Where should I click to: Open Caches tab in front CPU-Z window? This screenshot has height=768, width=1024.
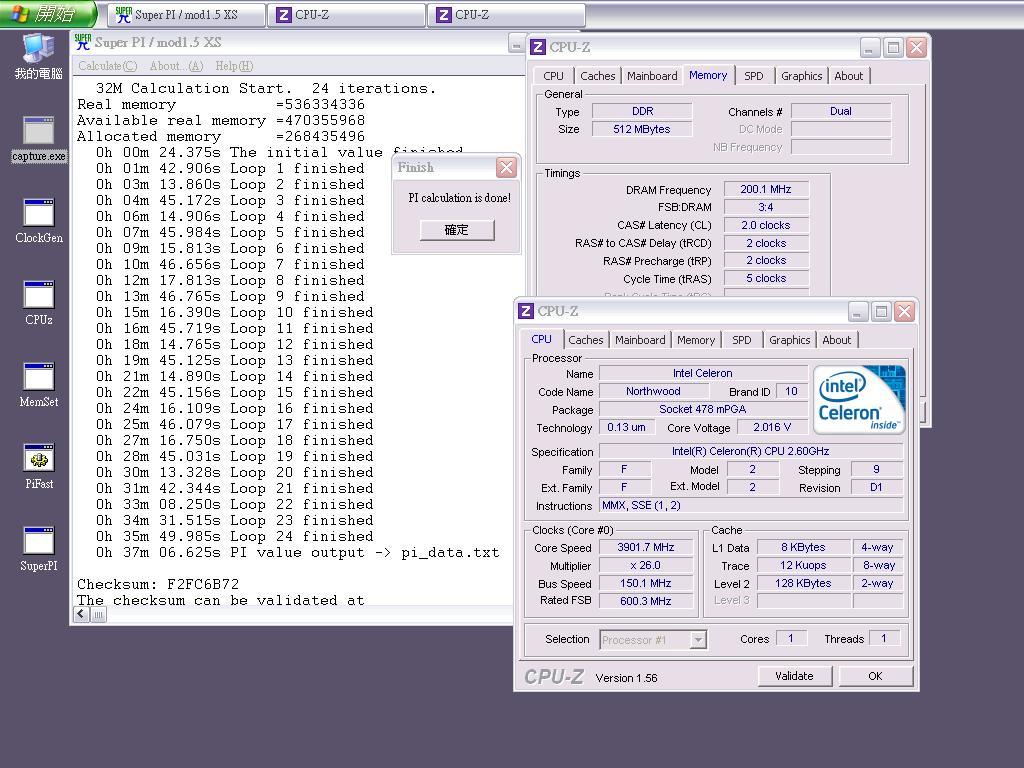(x=586, y=340)
